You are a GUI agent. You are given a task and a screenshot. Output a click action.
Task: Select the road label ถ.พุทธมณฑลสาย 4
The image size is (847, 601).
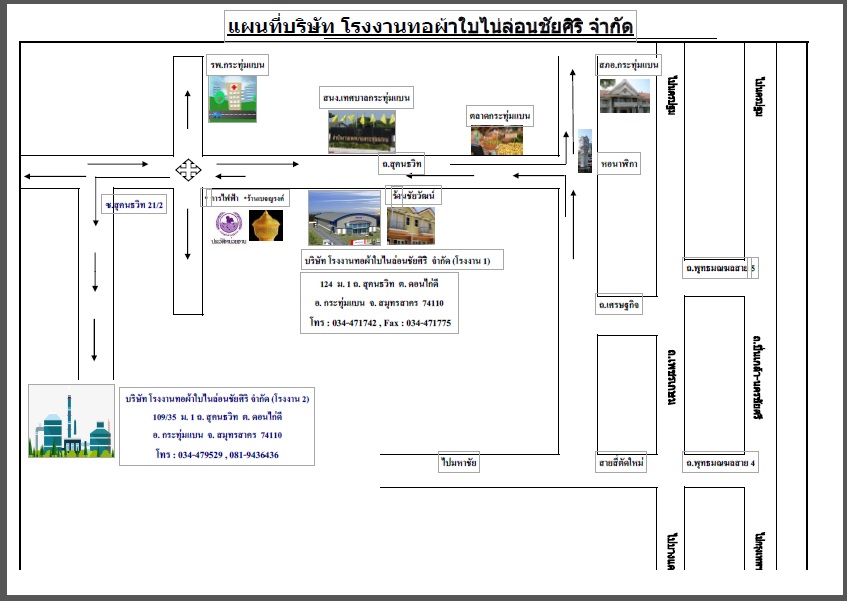pyautogui.click(x=721, y=463)
